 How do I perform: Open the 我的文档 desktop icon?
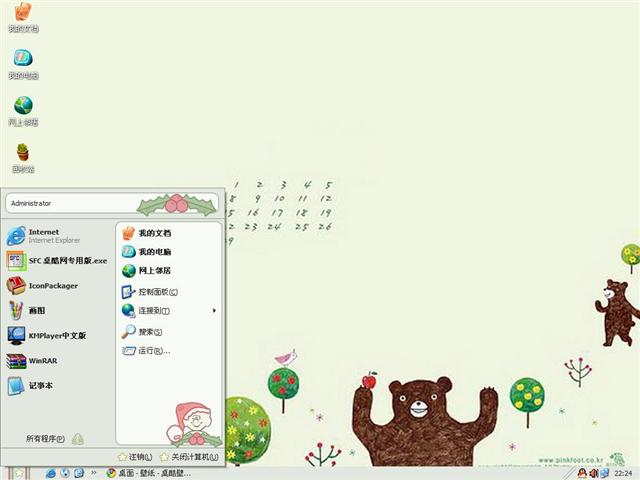click(x=23, y=17)
